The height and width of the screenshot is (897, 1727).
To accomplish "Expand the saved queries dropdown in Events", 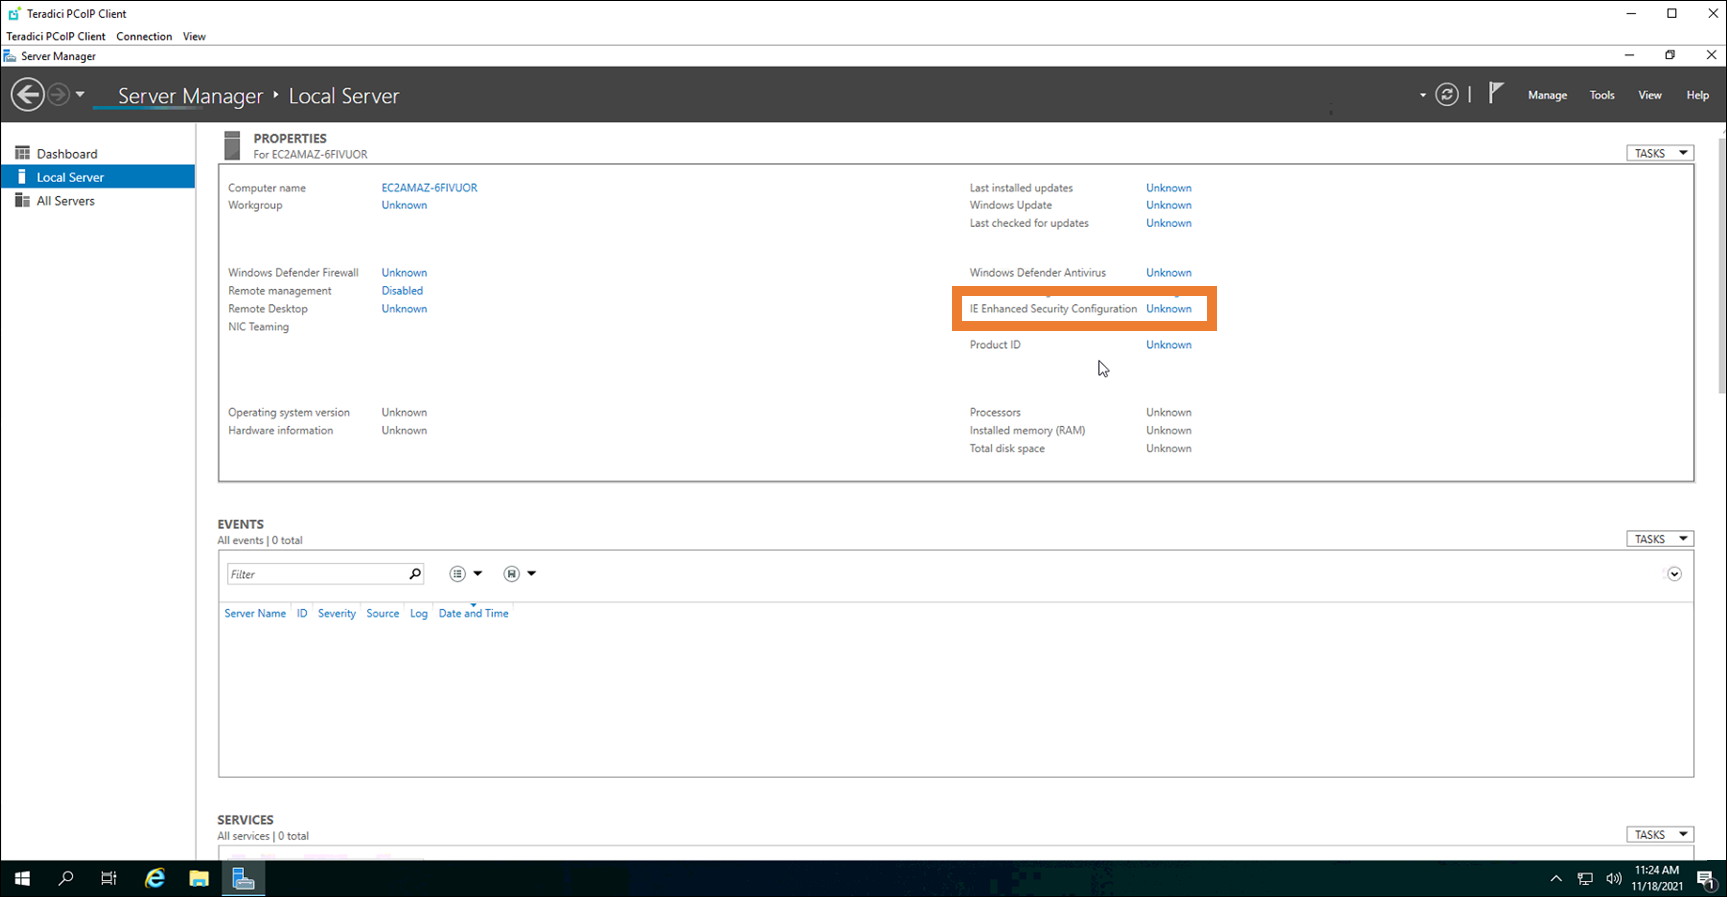I will pyautogui.click(x=519, y=574).
